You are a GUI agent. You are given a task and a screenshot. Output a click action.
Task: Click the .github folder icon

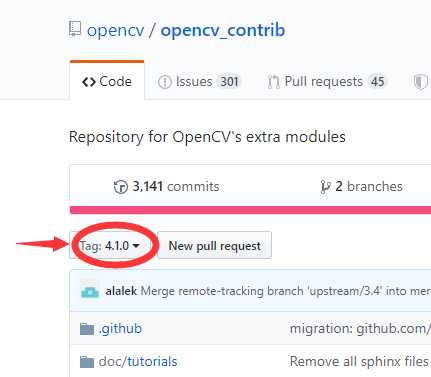87,329
